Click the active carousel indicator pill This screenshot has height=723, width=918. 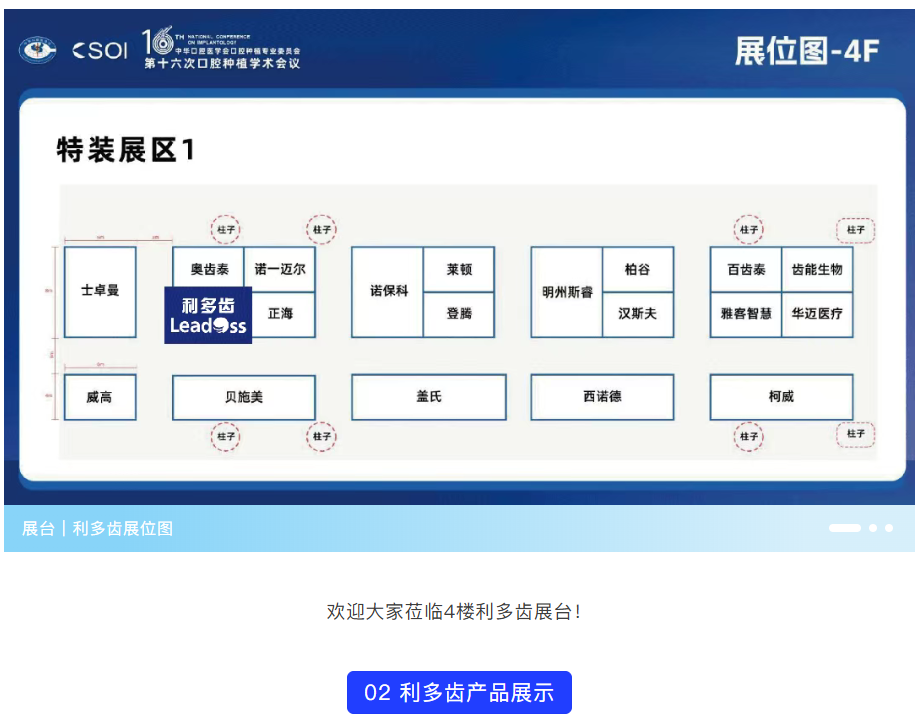tap(844, 528)
